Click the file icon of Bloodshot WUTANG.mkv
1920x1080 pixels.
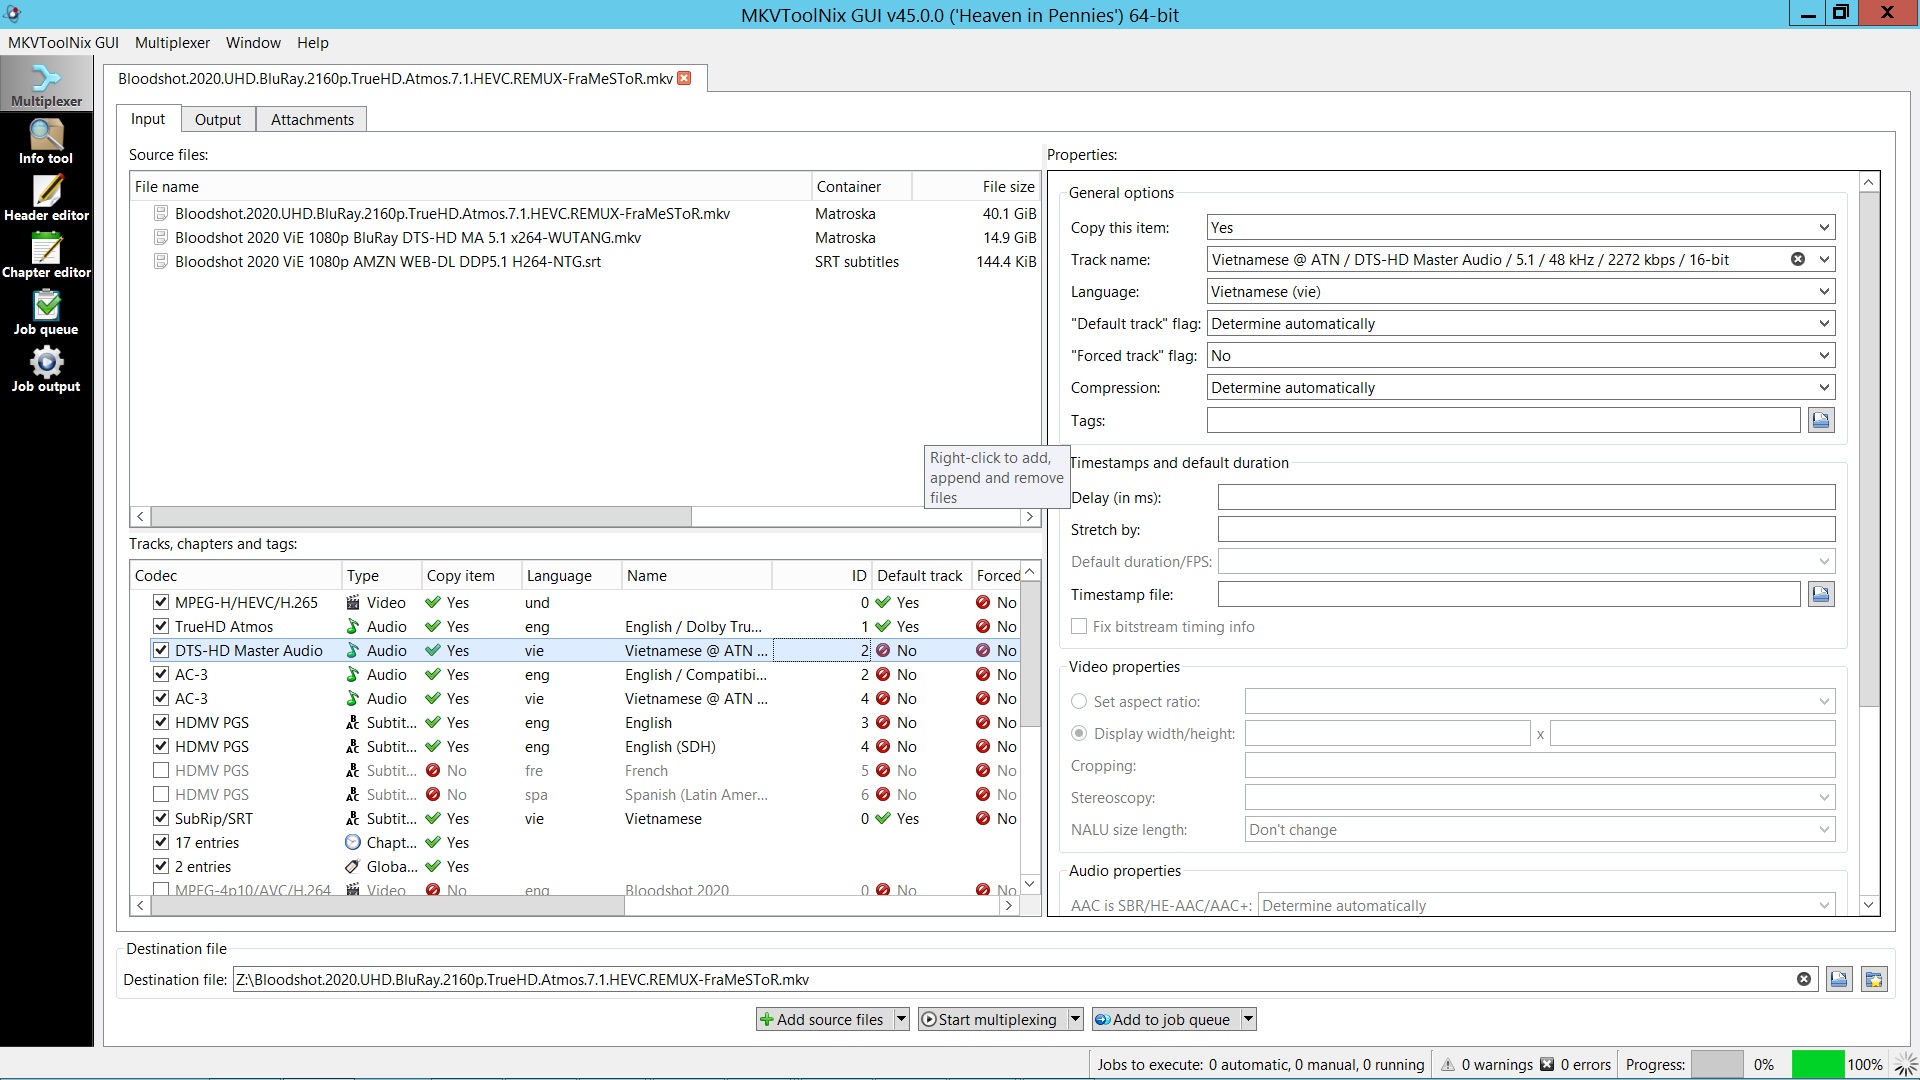pyautogui.click(x=160, y=237)
